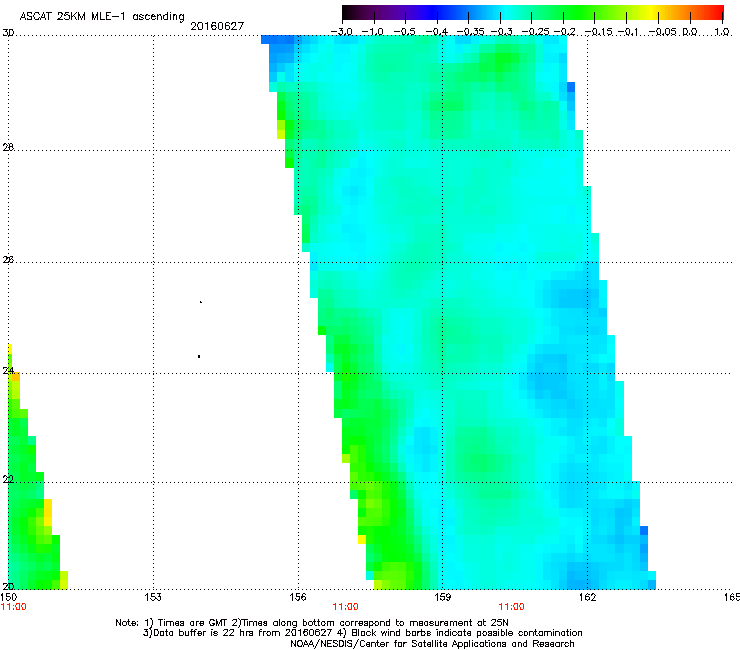The width and height of the screenshot is (740, 650).
Task: Click the red '11:00' time between 159 and 162
Action: tap(512, 607)
